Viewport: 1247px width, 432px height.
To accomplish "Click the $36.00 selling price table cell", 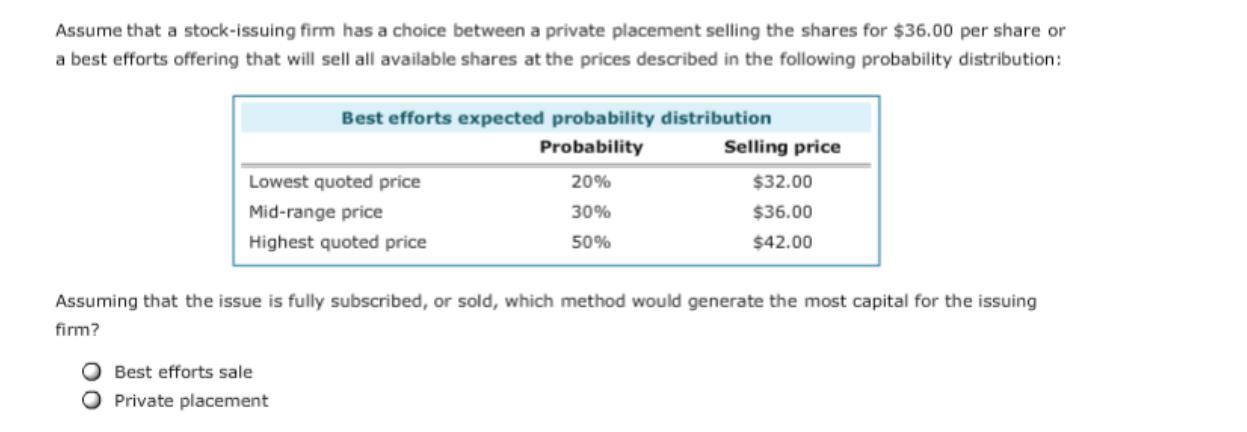I will coord(783,212).
